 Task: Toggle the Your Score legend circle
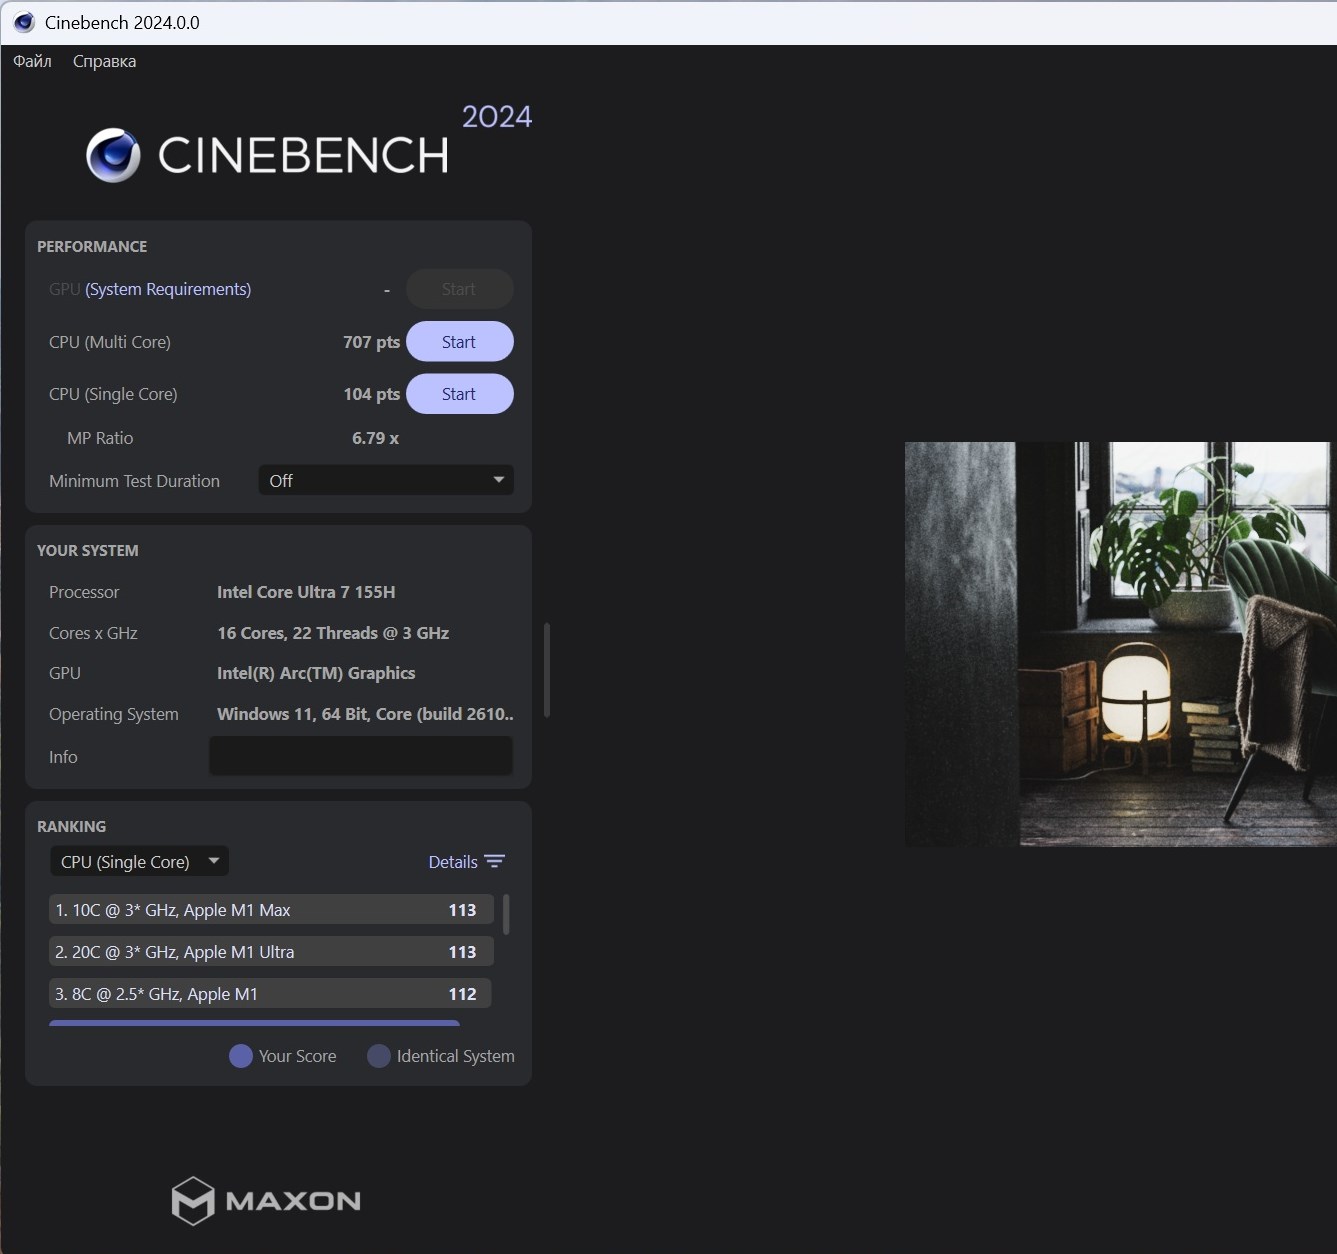(x=241, y=1056)
